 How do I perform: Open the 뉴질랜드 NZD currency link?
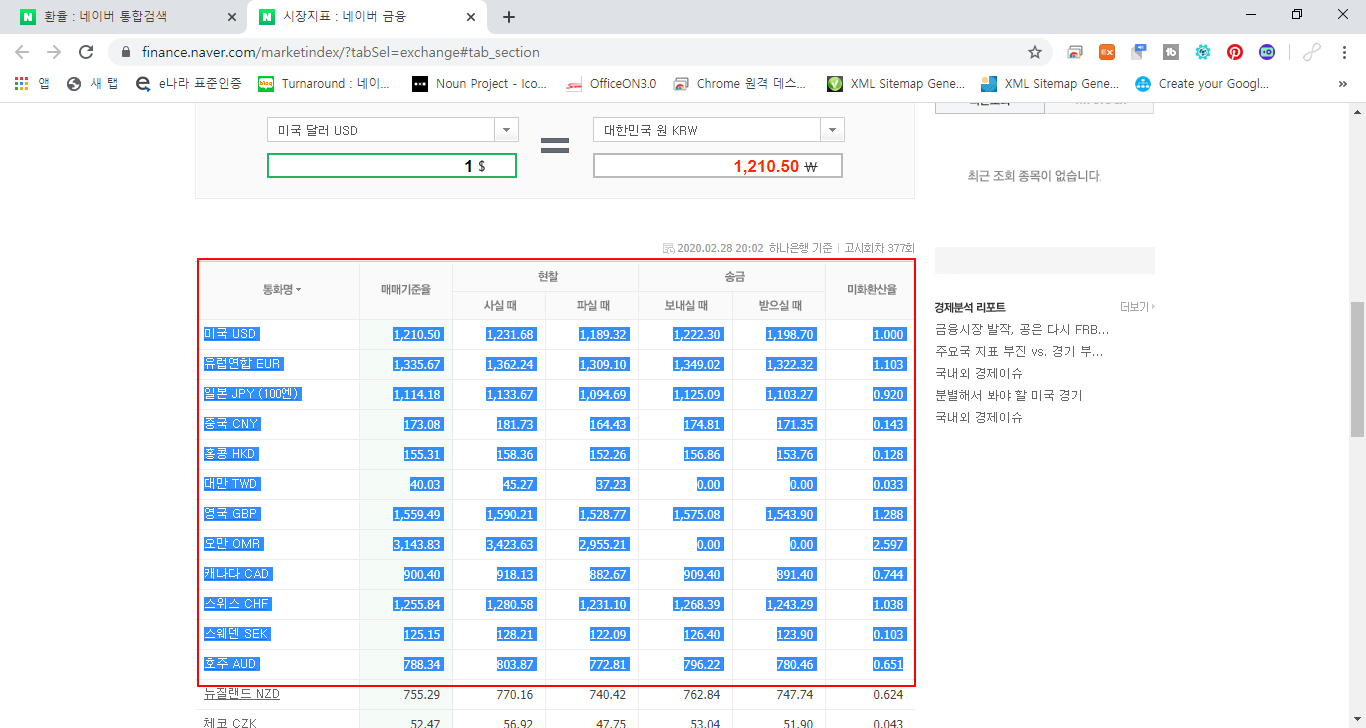point(242,694)
